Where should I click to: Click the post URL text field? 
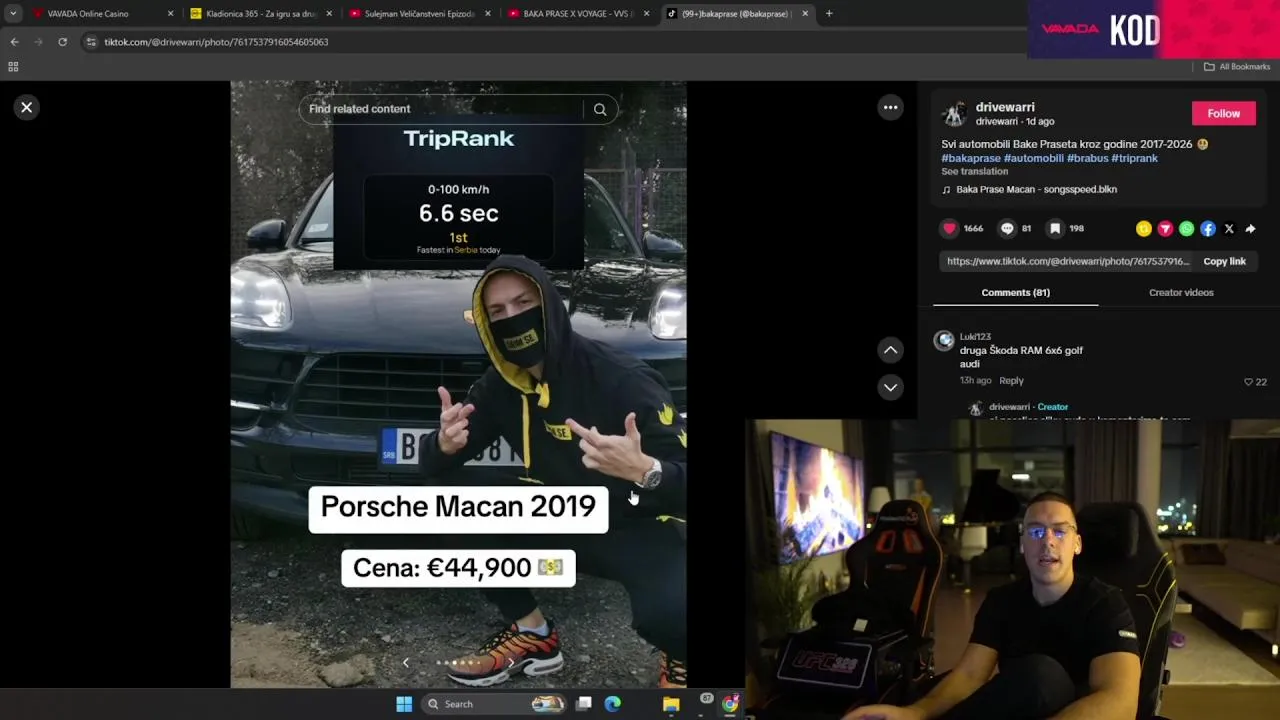[x=1066, y=261]
